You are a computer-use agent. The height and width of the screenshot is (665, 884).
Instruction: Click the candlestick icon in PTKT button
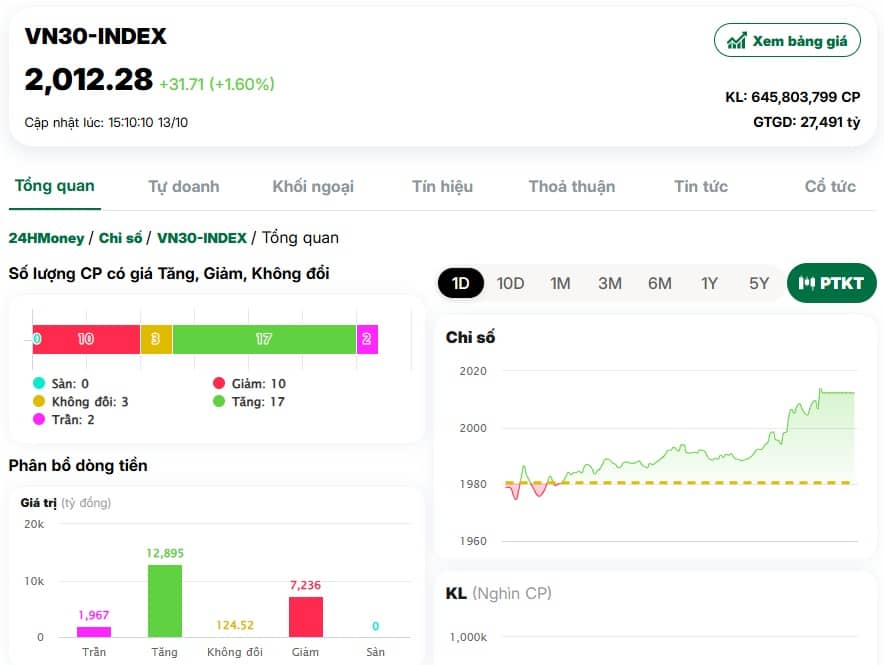pos(807,283)
